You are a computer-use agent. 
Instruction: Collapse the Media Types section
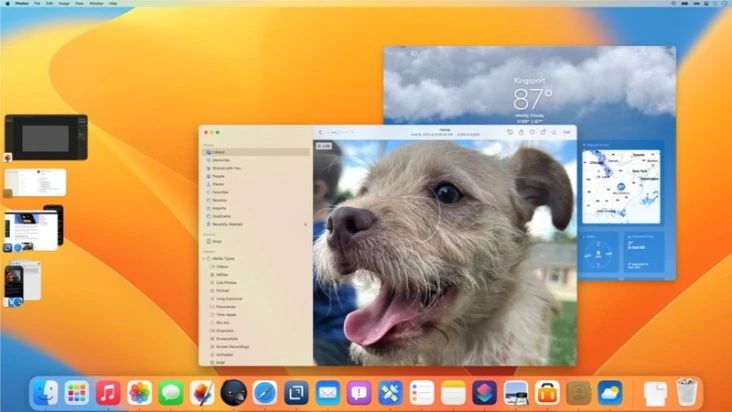click(204, 258)
